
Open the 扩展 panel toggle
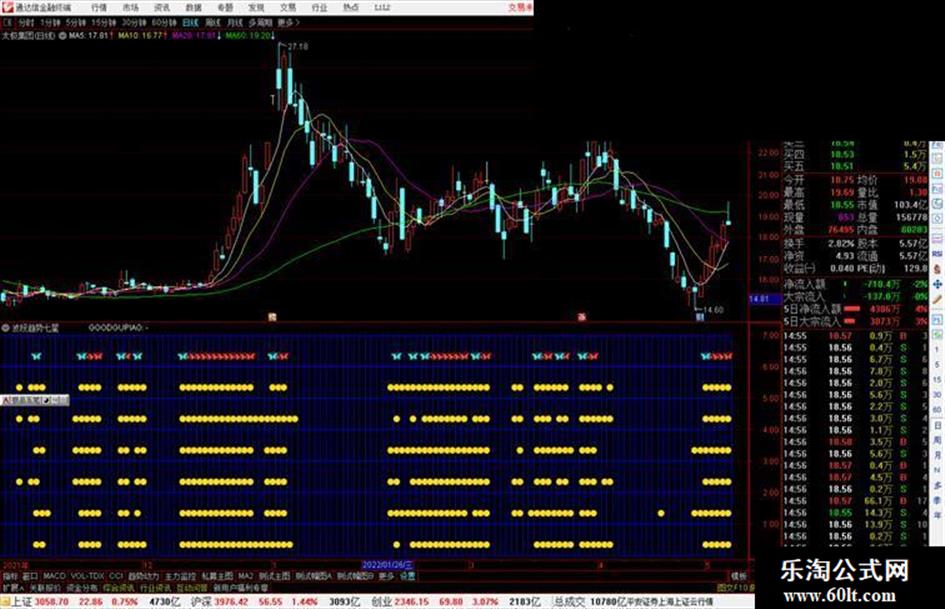[13, 587]
